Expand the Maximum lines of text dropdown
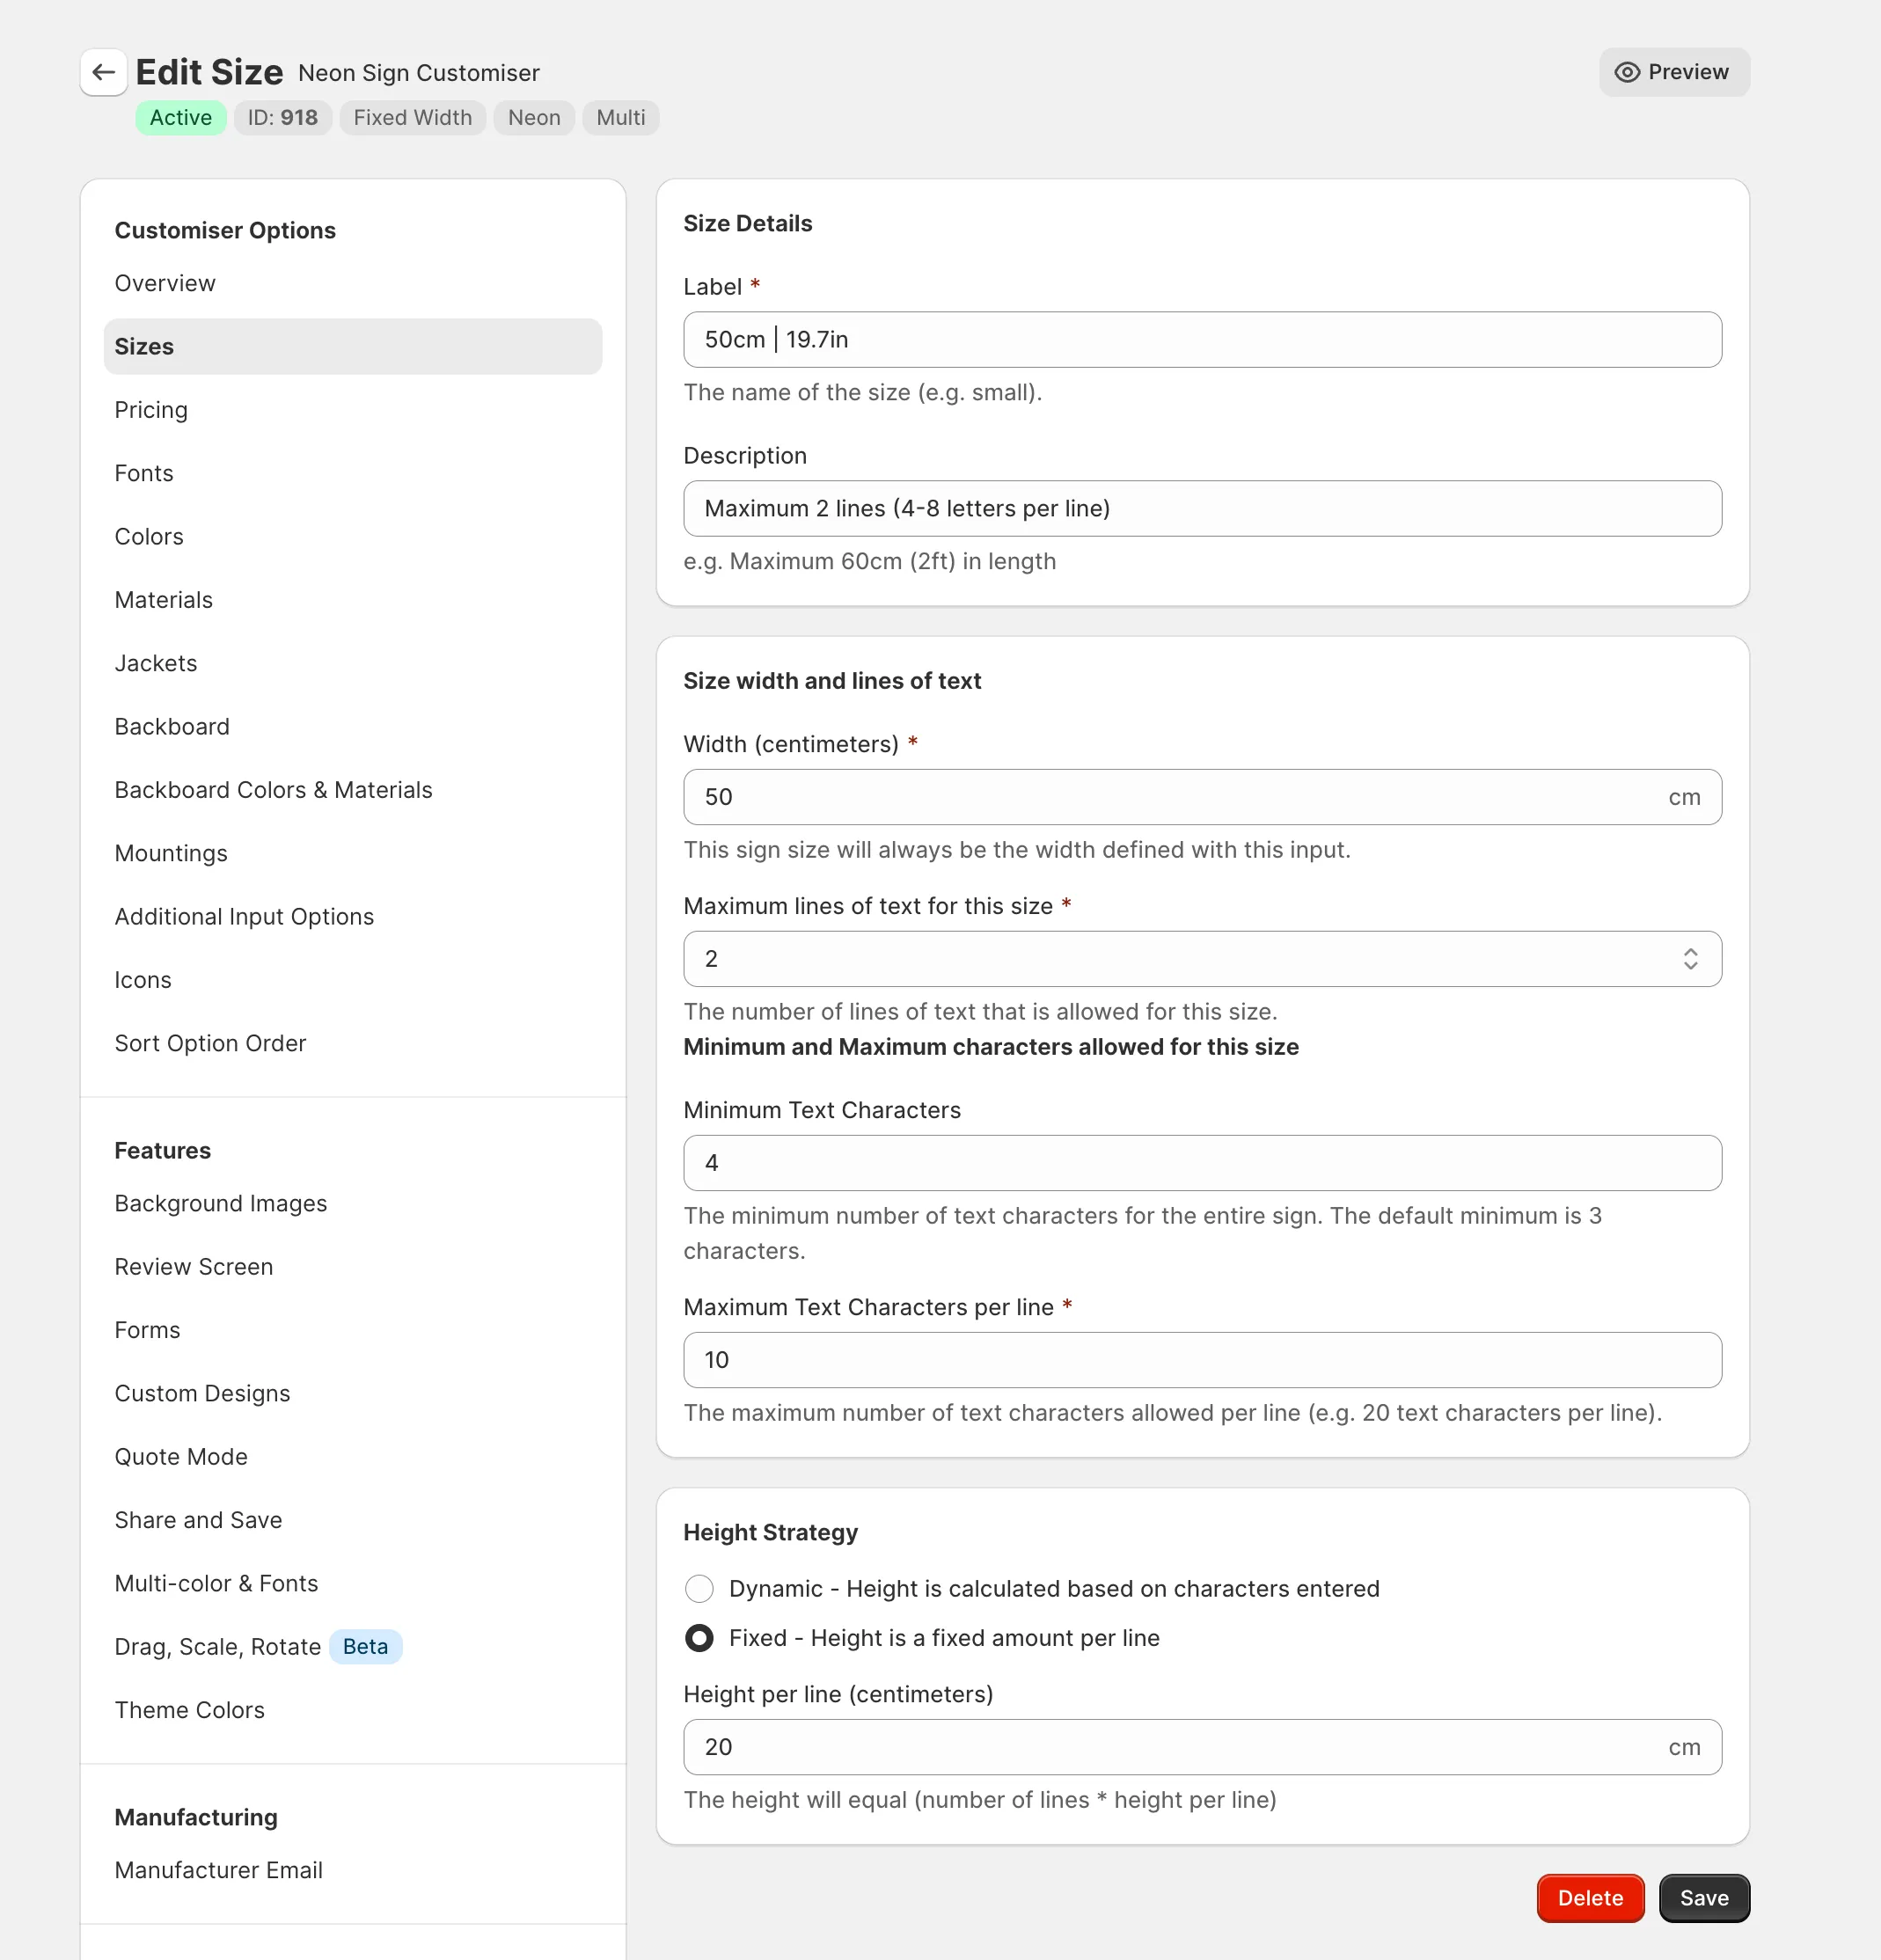Screen dimensions: 1881x1960 pos(1688,959)
